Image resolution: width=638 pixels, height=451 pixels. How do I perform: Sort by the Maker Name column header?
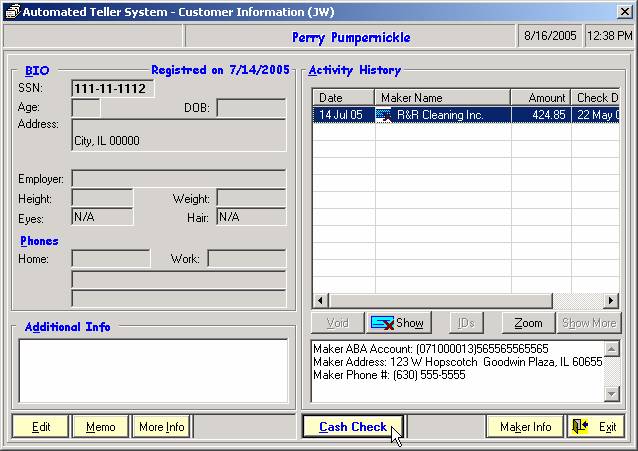click(x=442, y=98)
